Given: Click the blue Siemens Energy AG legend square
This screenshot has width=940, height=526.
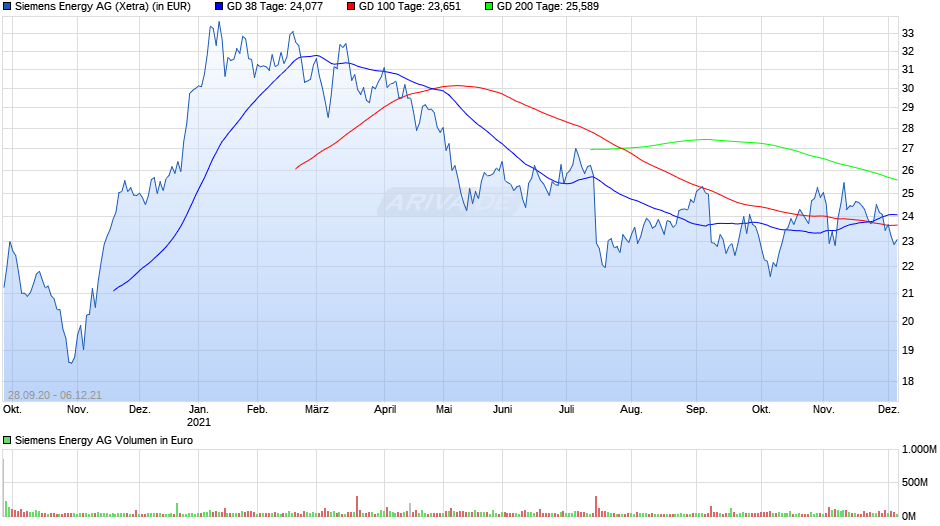Looking at the screenshot, I should pyautogui.click(x=7, y=7).
